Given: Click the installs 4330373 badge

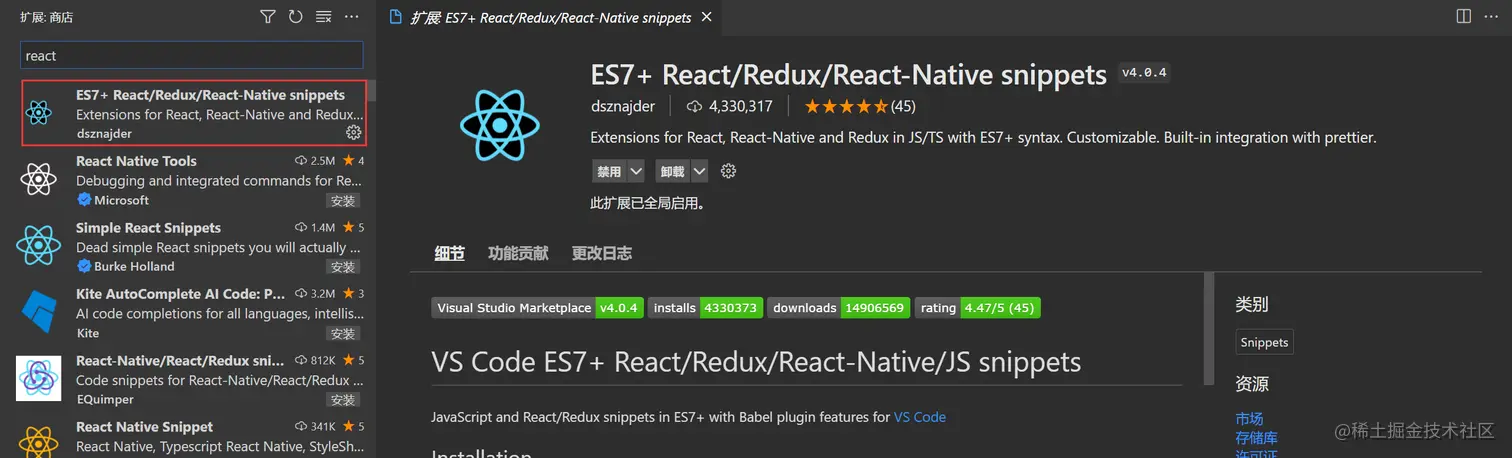Looking at the screenshot, I should click(706, 308).
